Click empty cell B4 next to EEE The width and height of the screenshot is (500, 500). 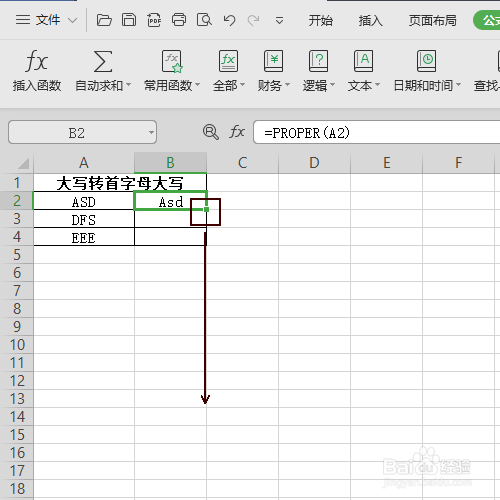[170, 237]
